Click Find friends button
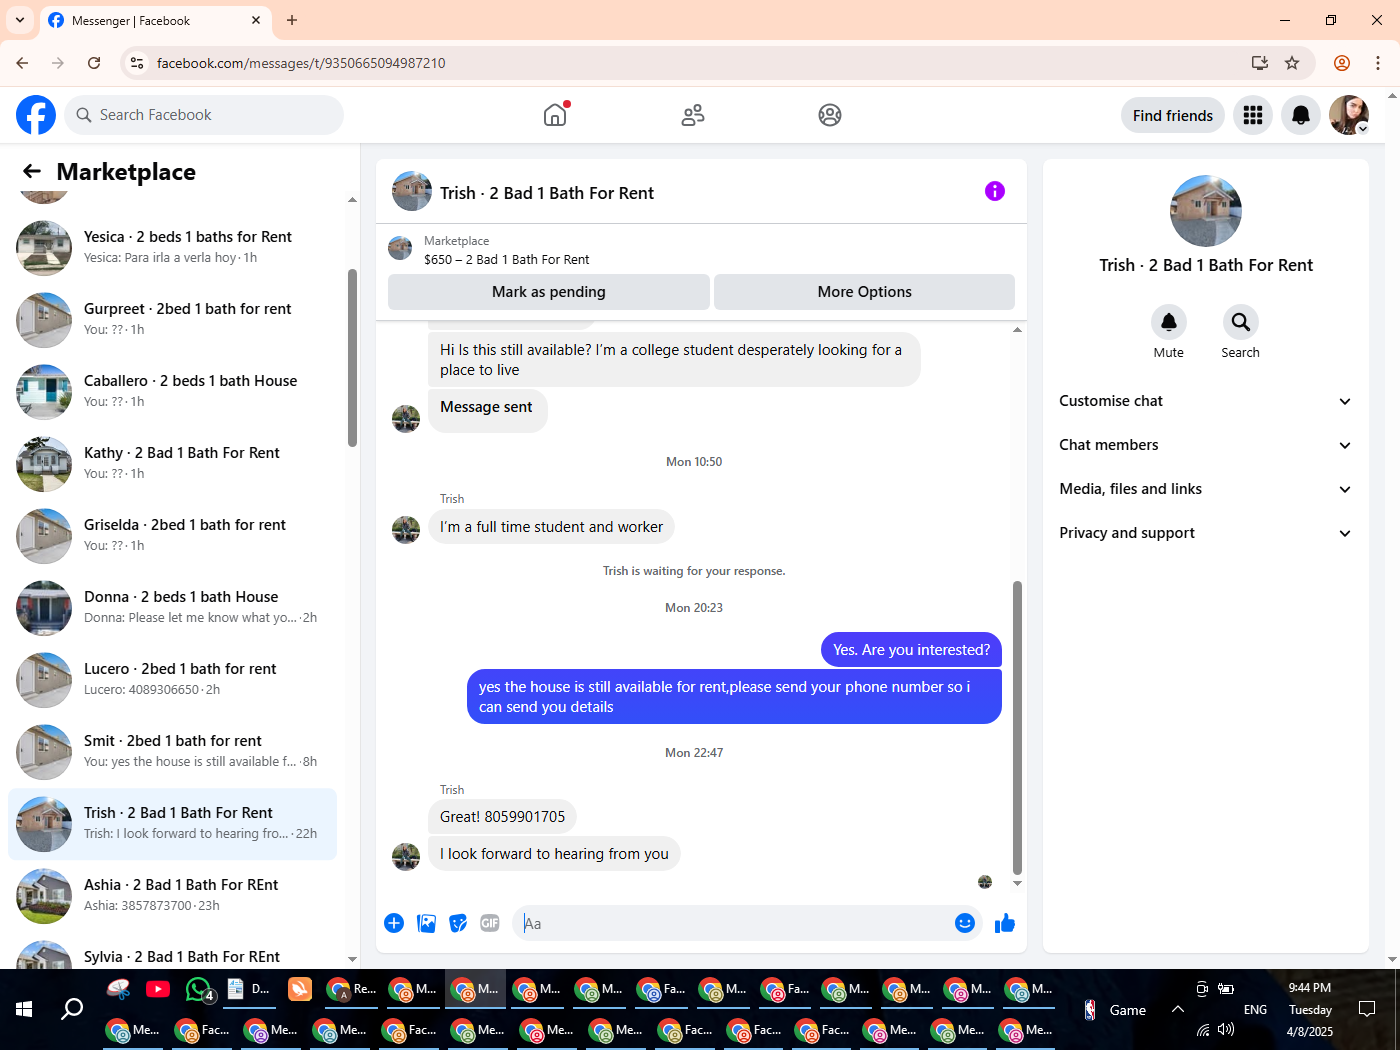1400x1050 pixels. point(1173,115)
